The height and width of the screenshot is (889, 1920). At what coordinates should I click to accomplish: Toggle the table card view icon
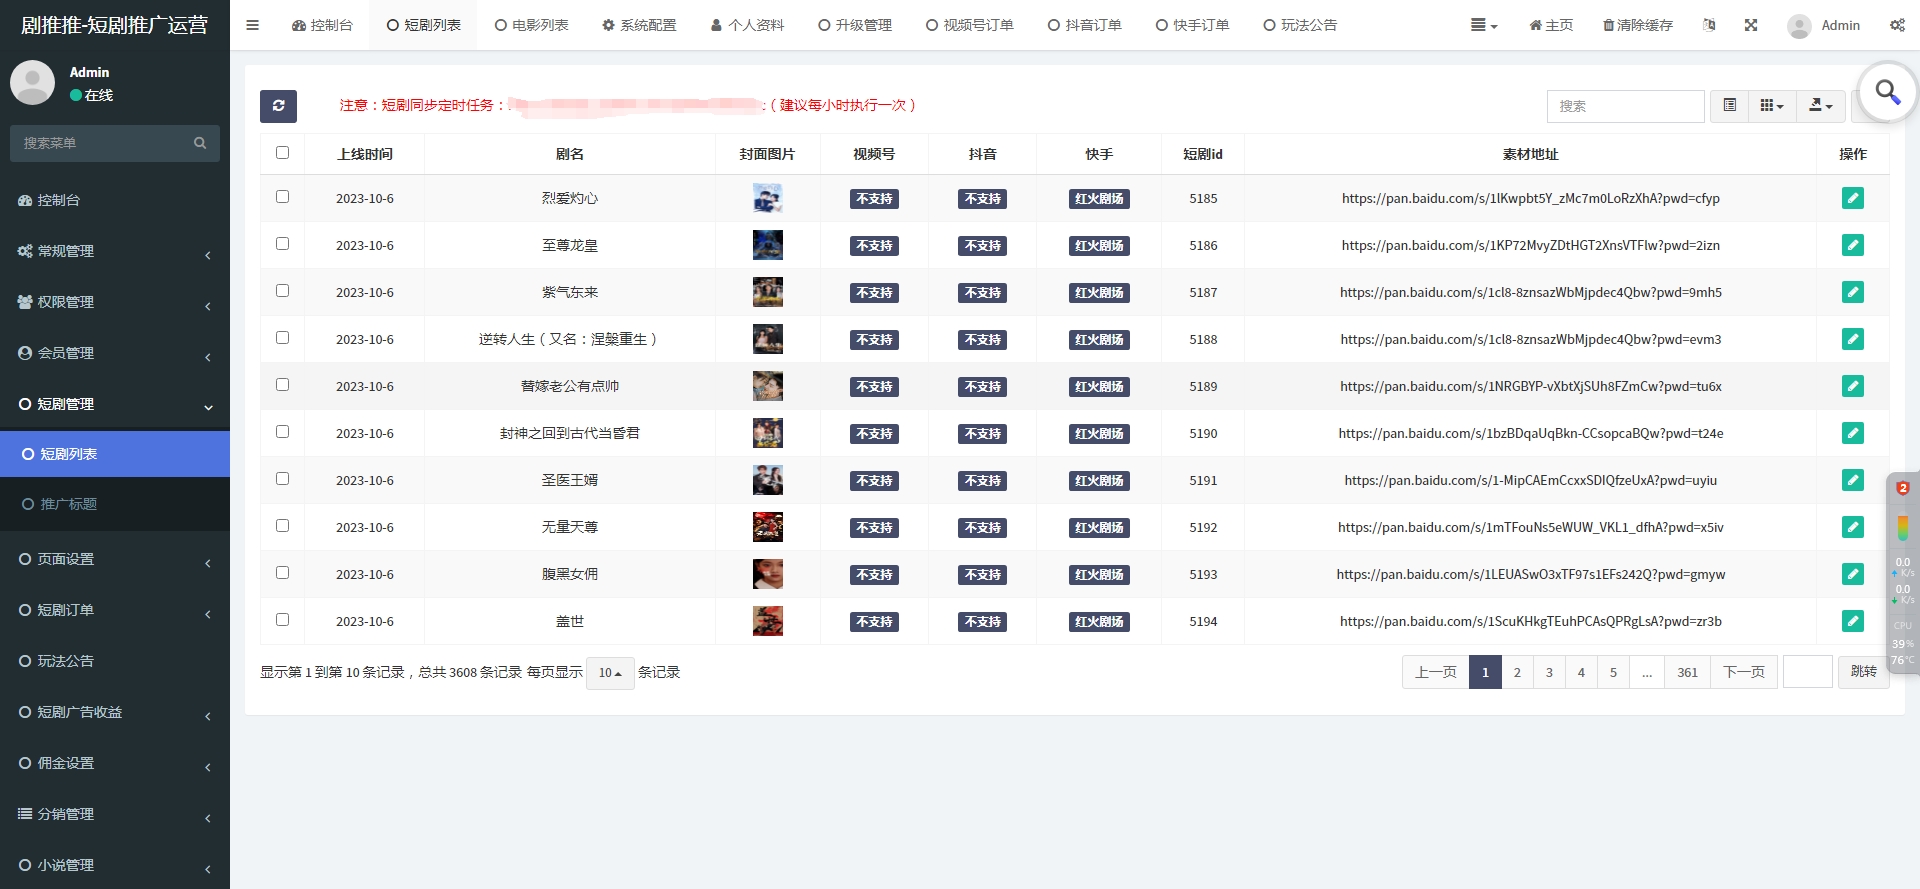tap(1729, 106)
